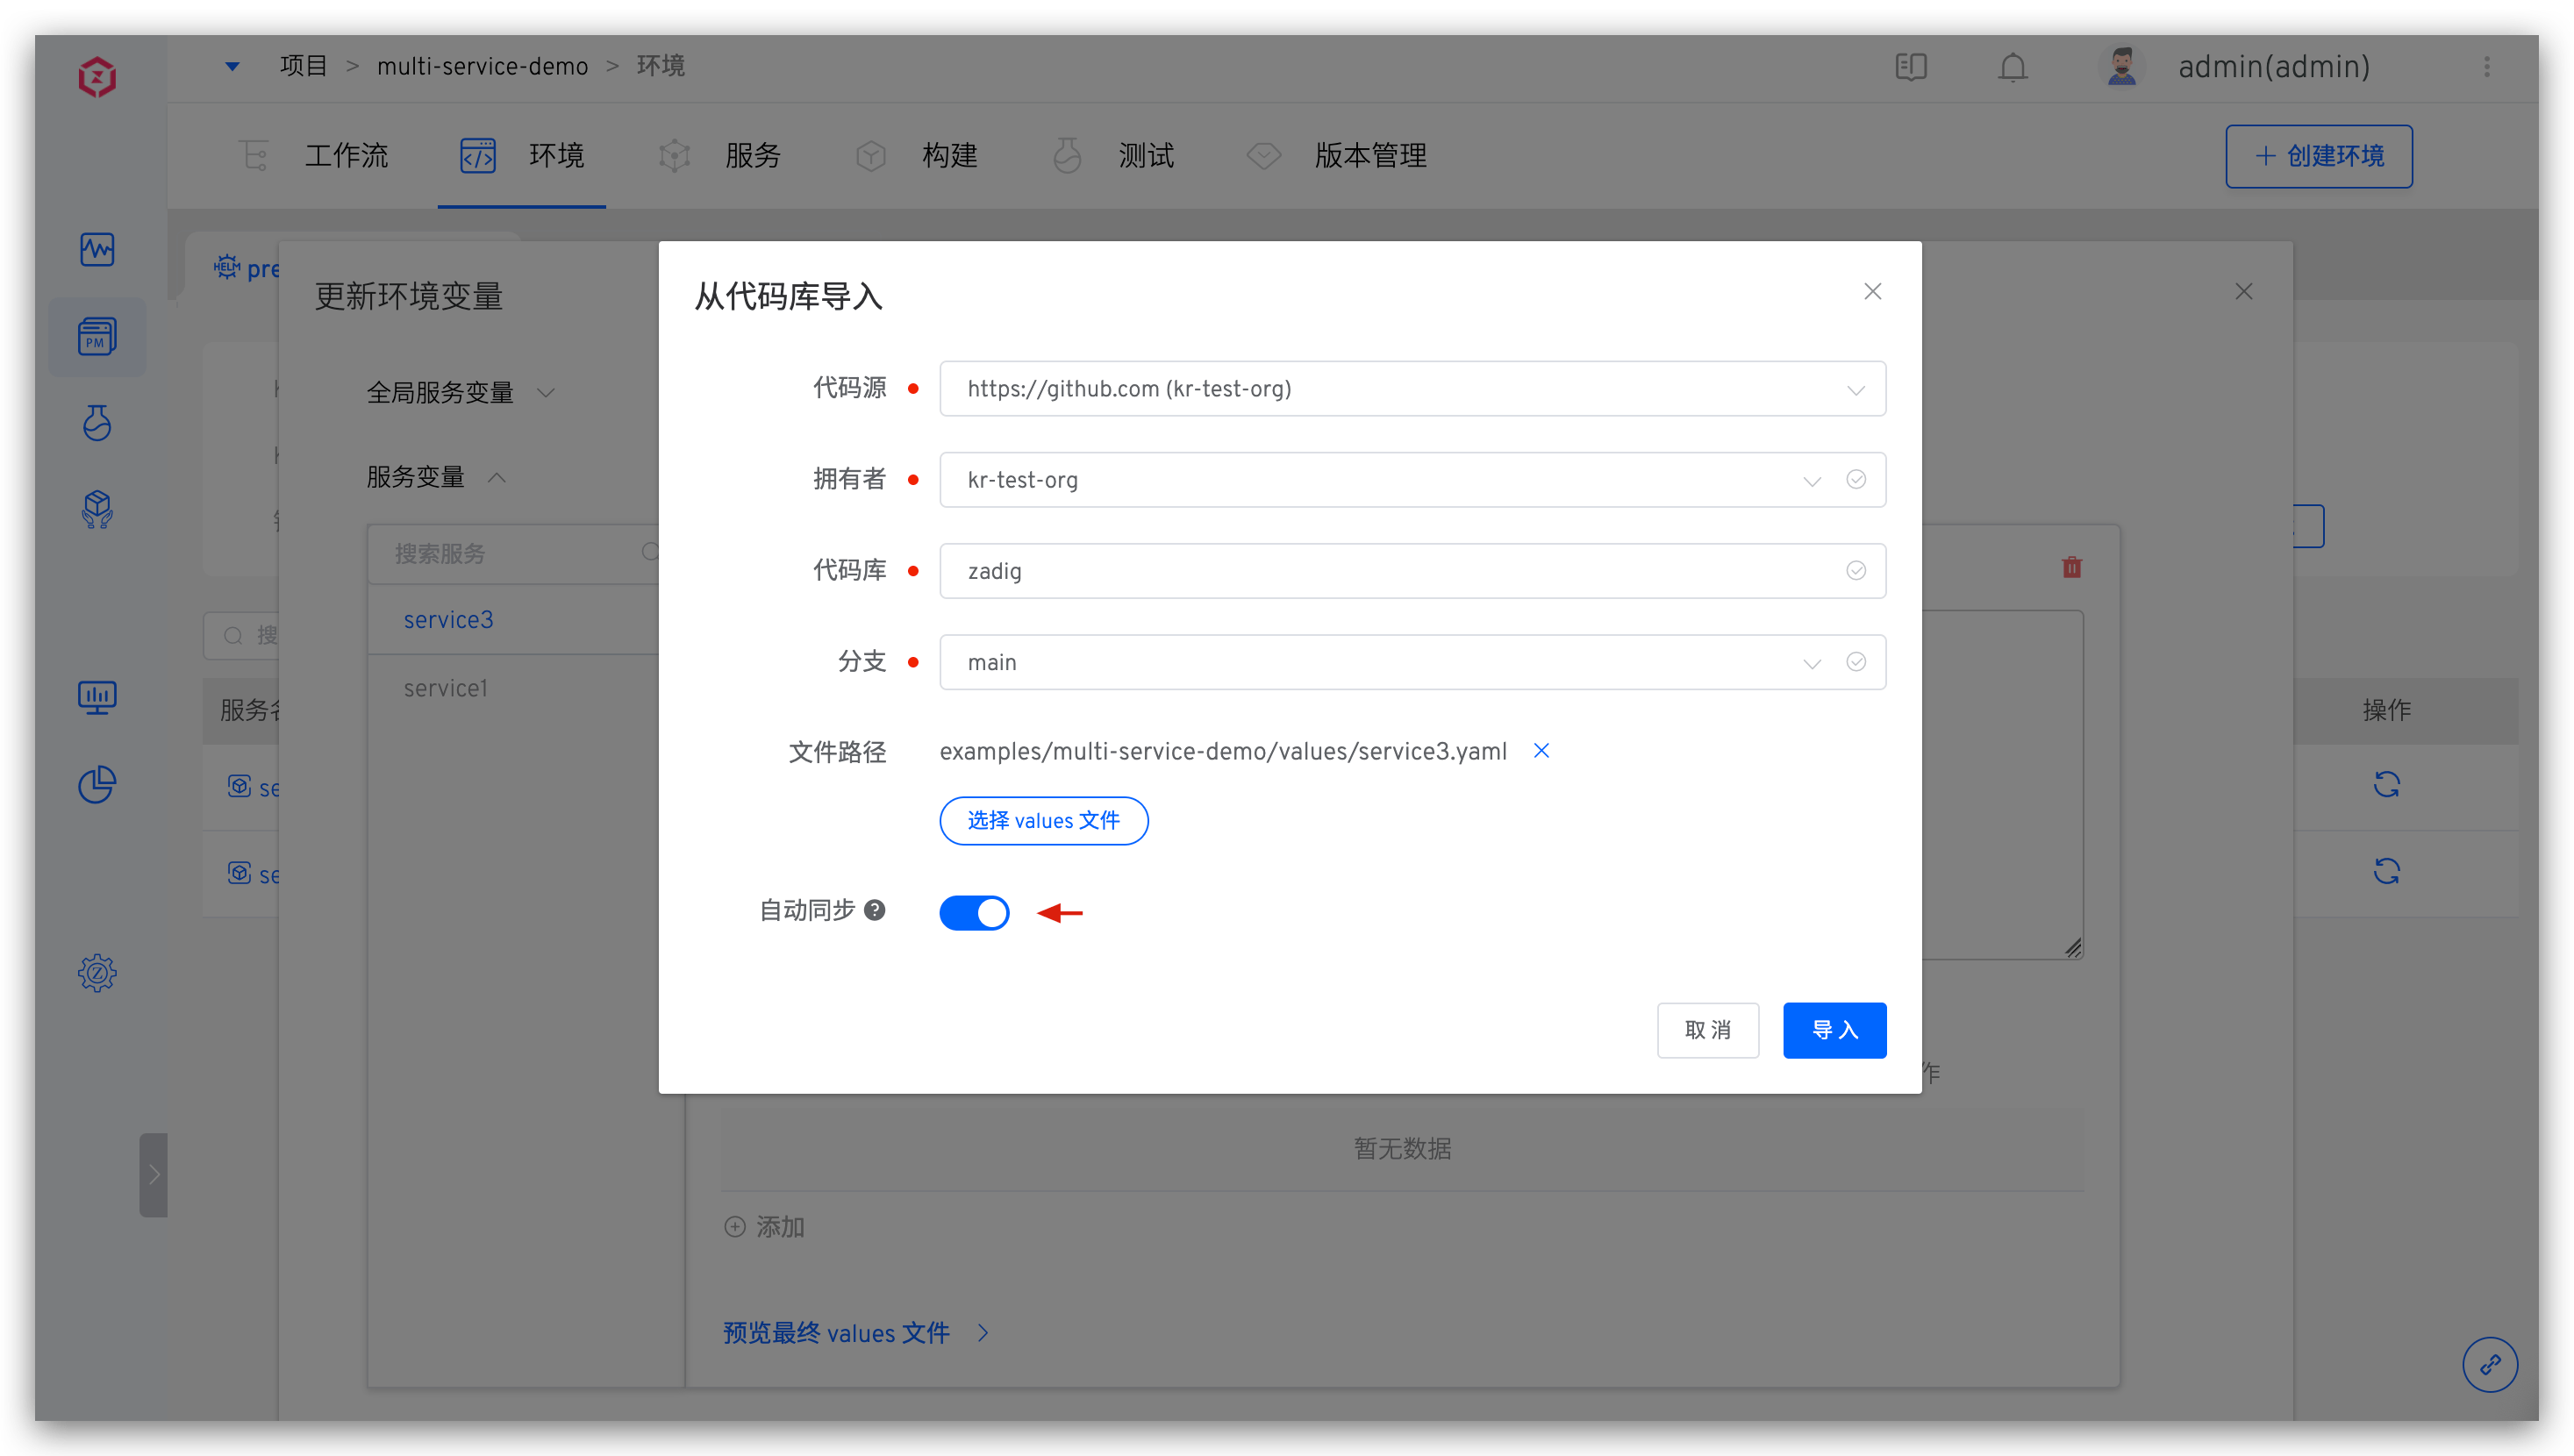This screenshot has width=2574, height=1456.
Task: Select the project management sidebar icon
Action: [97, 337]
